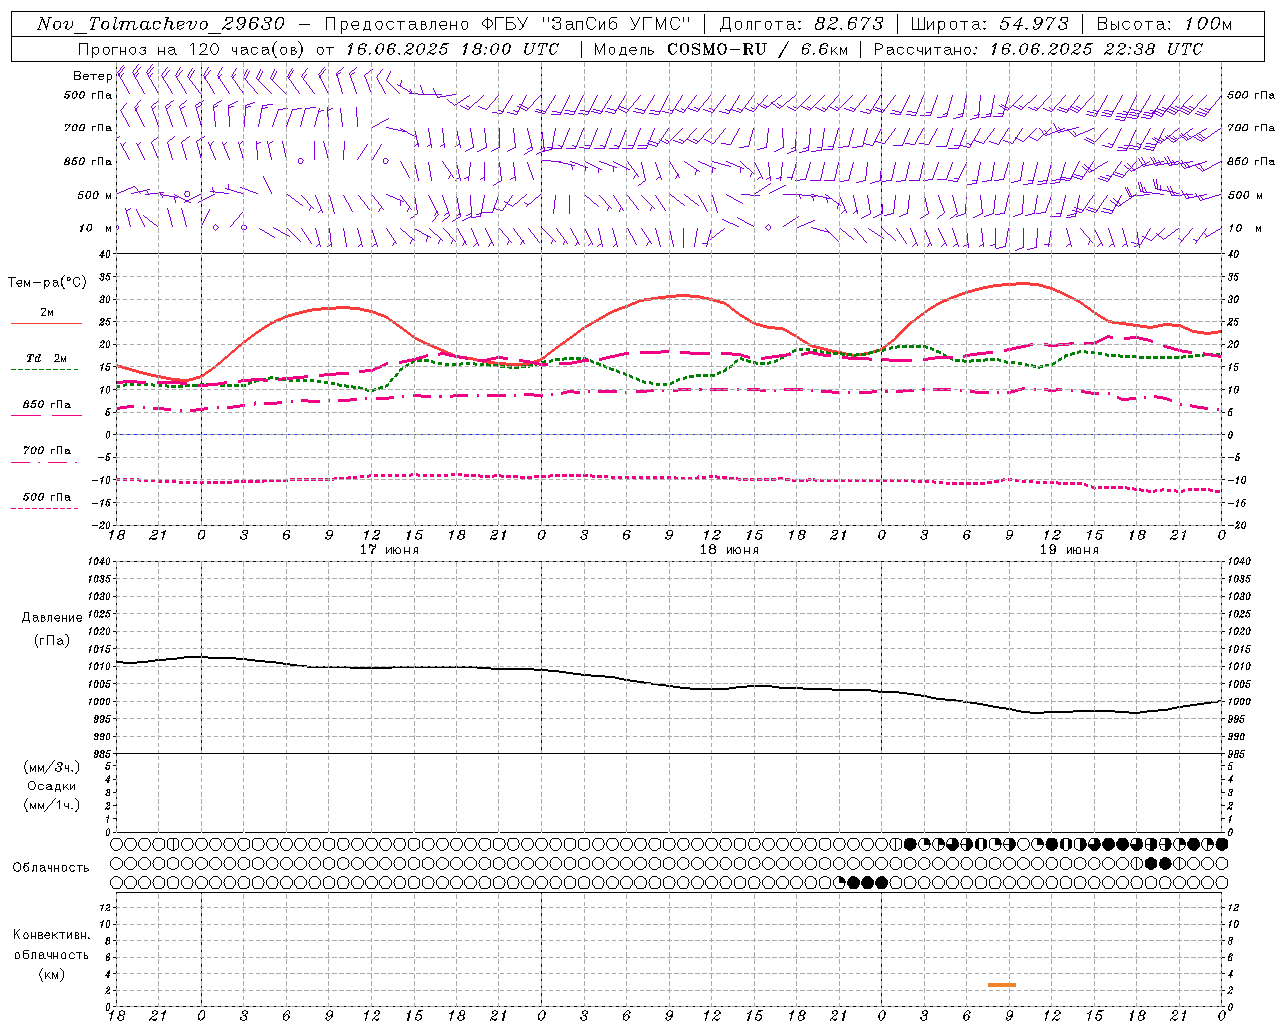Image resolution: width=1280 pixels, height=1024 pixels.
Task: Click the 500 м wind level label on left
Action: 95,195
